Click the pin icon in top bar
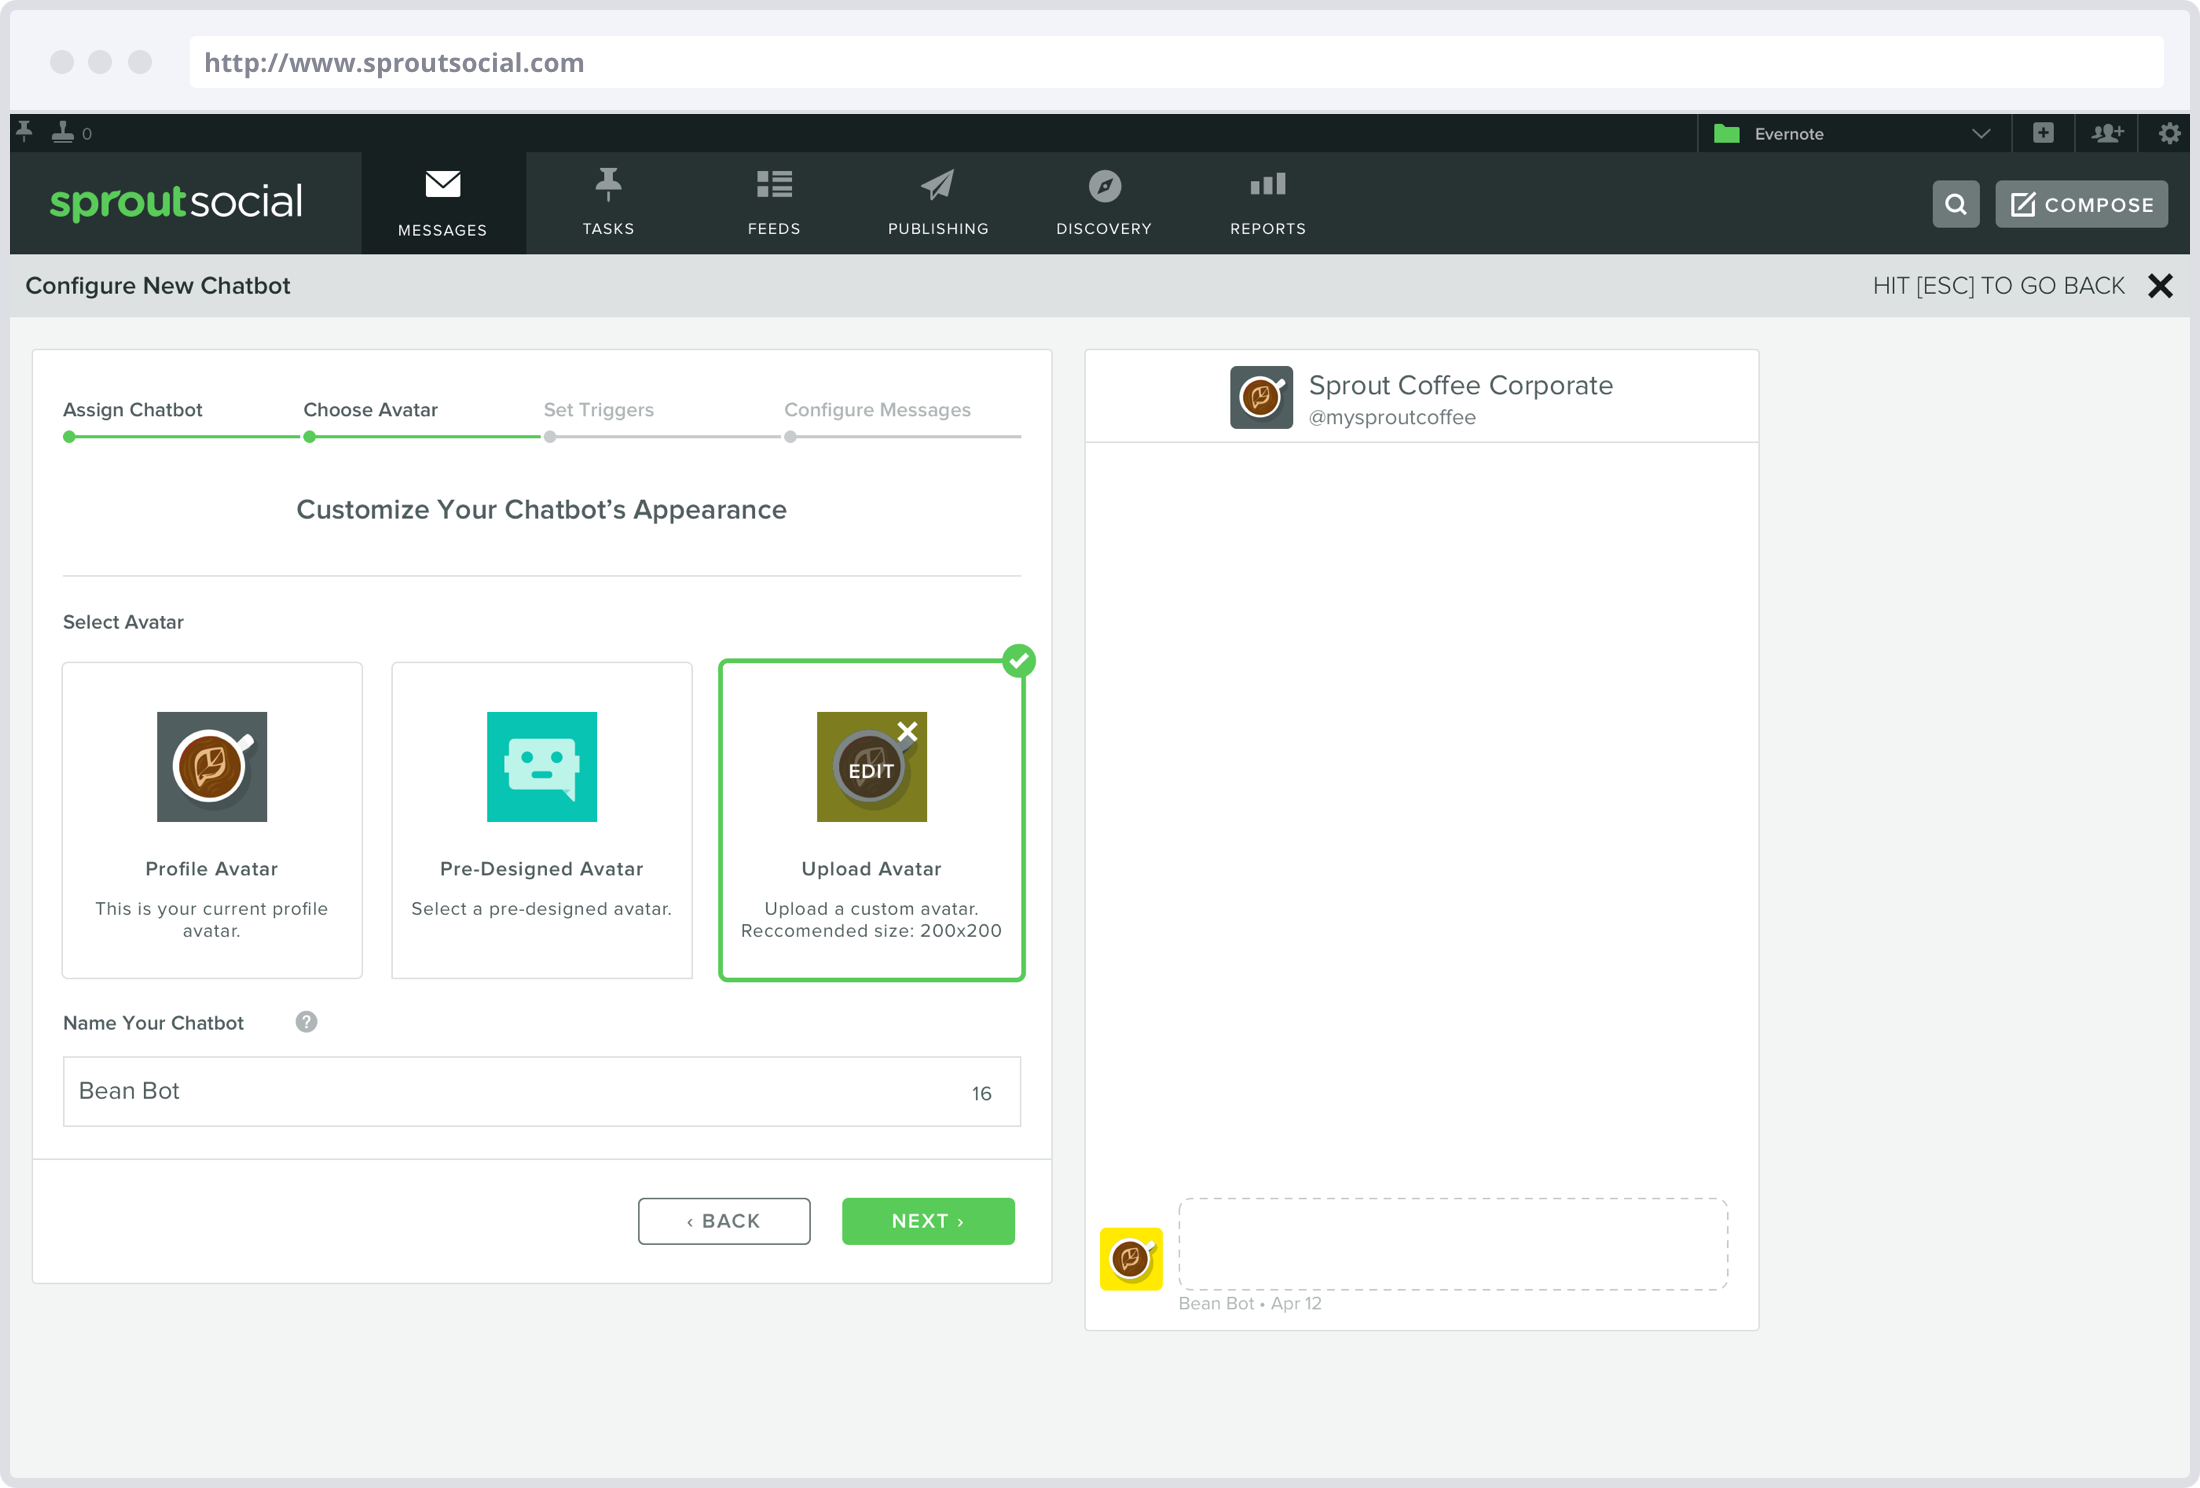Viewport: 2200px width, 1488px height. pos(25,132)
